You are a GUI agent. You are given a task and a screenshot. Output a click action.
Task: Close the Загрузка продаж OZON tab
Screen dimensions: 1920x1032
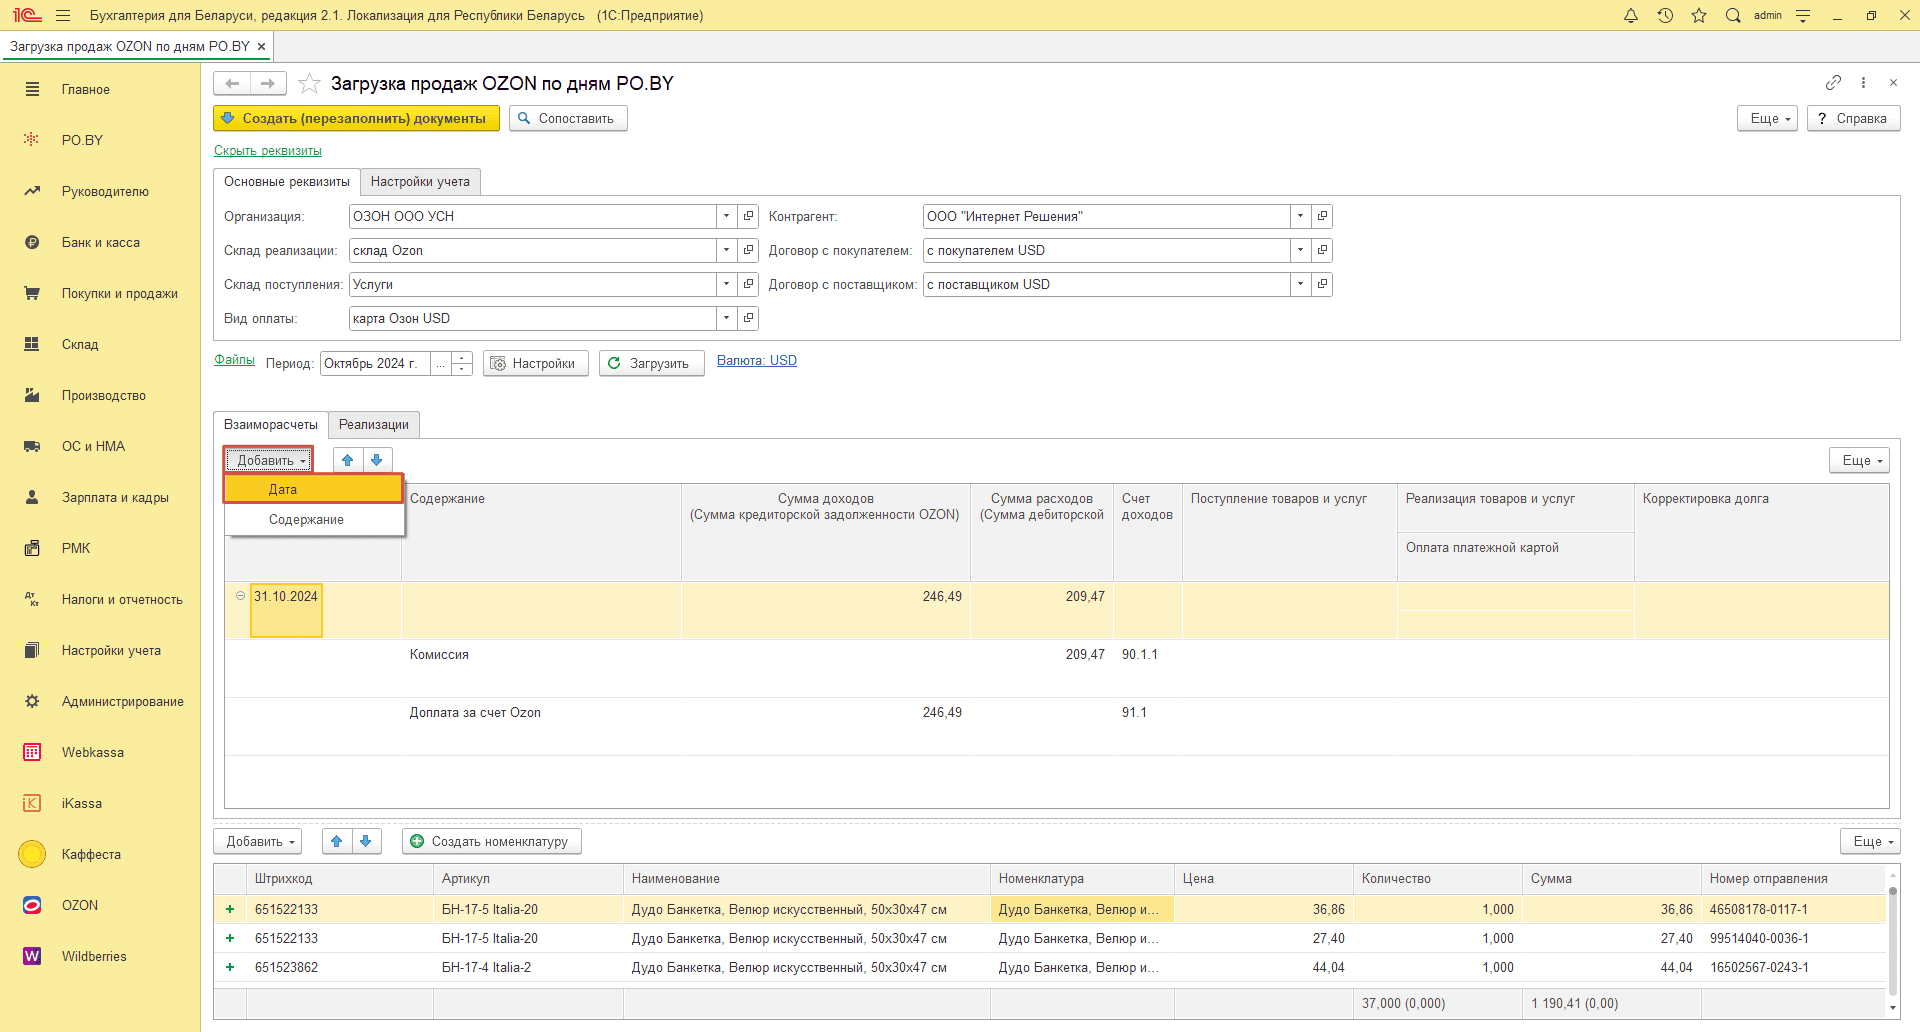tap(262, 46)
